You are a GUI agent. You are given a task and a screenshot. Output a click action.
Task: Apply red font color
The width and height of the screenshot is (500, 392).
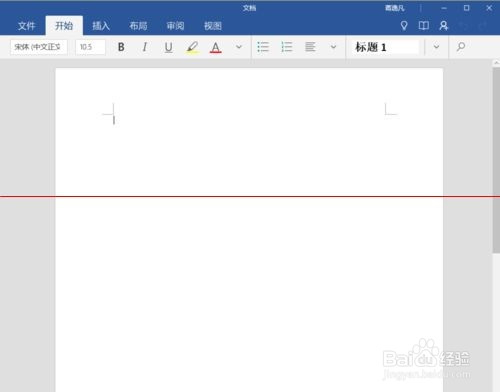(x=216, y=47)
